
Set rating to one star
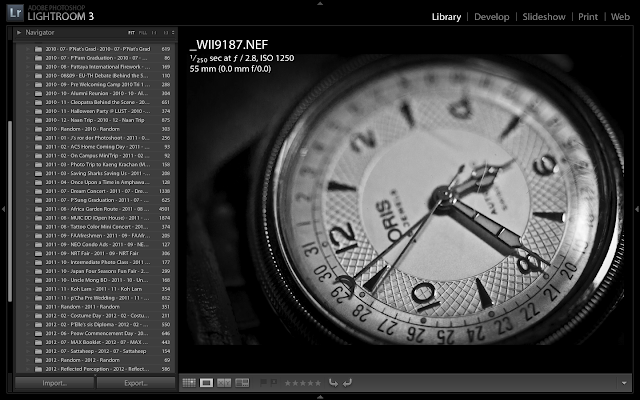[288, 383]
